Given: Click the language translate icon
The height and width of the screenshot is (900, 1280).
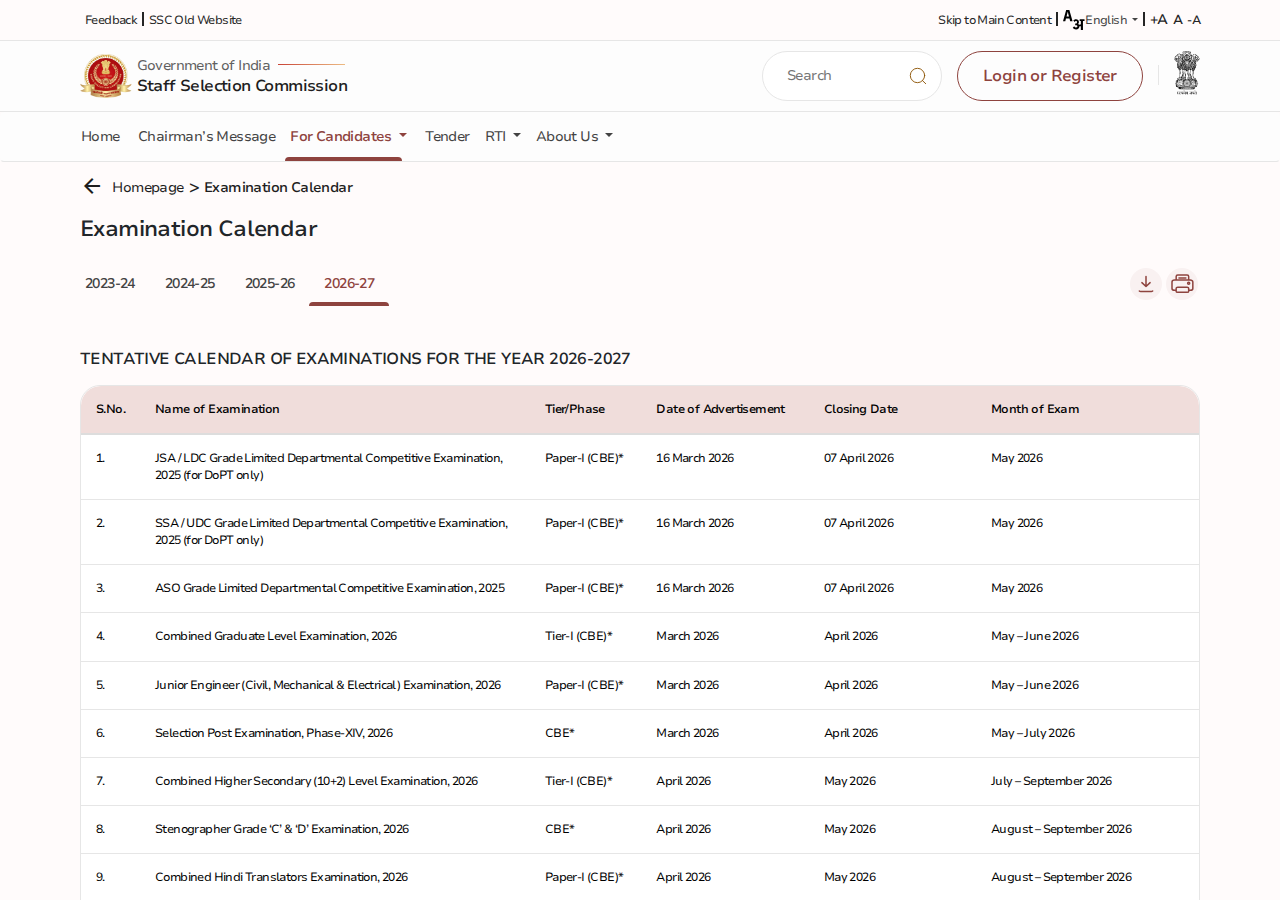Looking at the screenshot, I should [1073, 20].
